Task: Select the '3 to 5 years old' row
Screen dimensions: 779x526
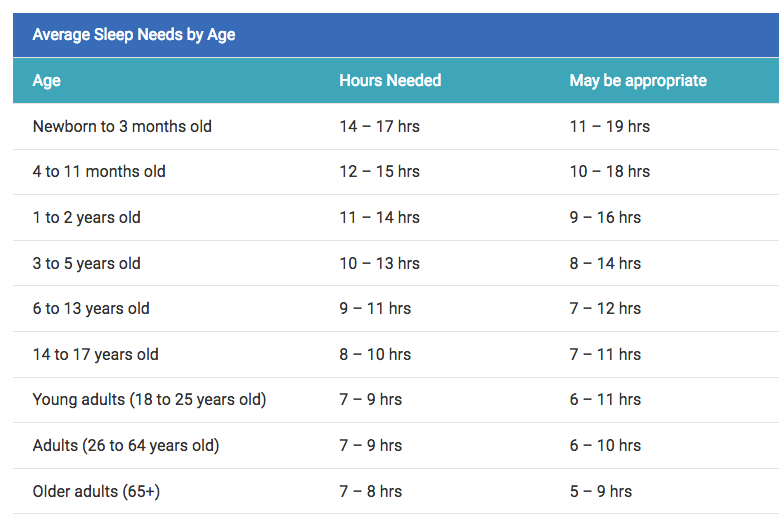Action: (x=87, y=264)
